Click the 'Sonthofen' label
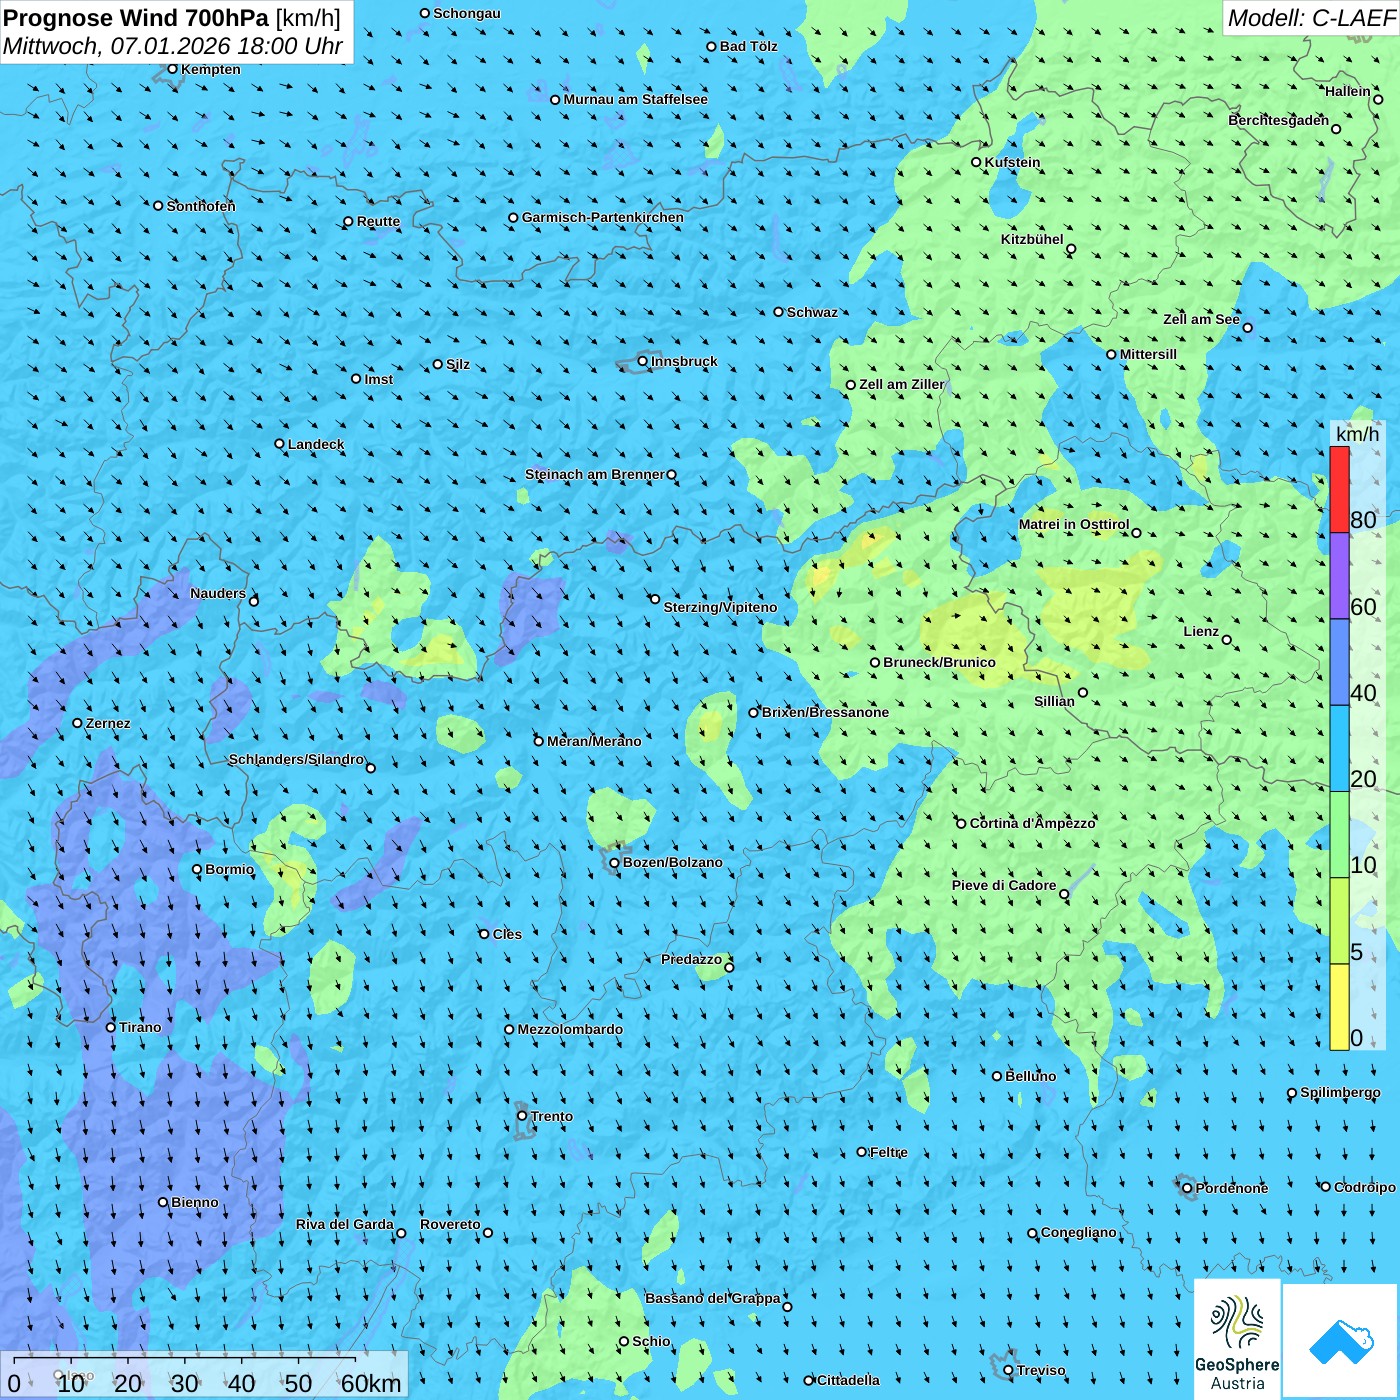 click(201, 206)
